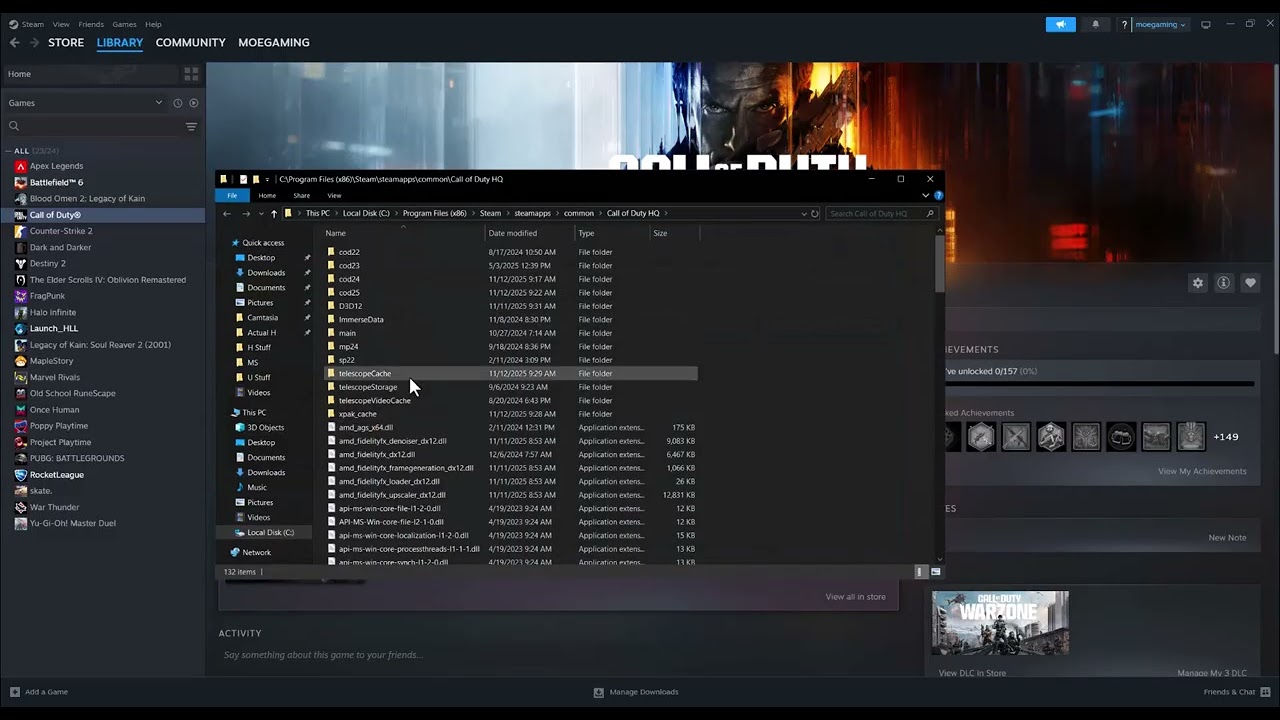Refresh the Explorer folder view
This screenshot has height=720, width=1280.
[815, 213]
